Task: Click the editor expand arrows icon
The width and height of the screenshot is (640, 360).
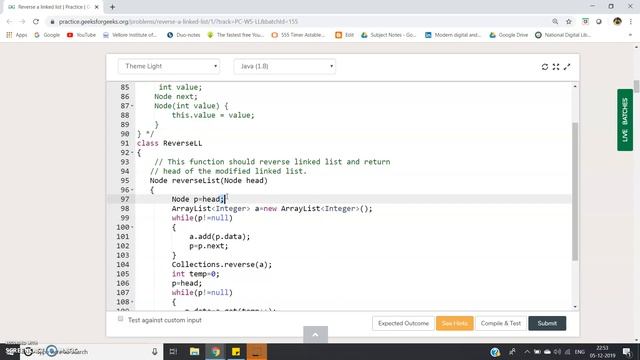Action: [x=567, y=67]
